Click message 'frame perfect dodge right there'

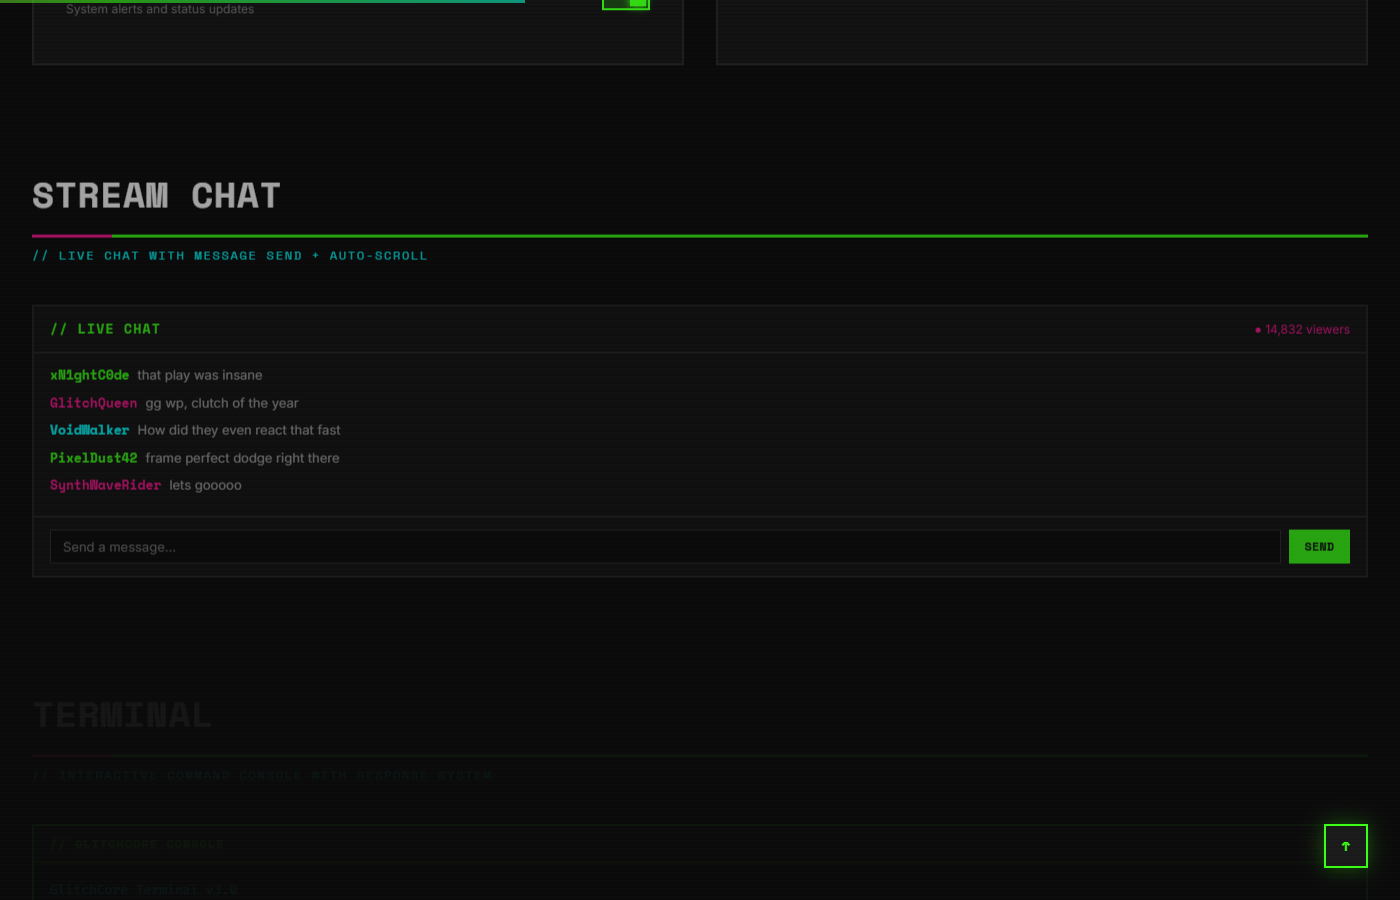242,458
